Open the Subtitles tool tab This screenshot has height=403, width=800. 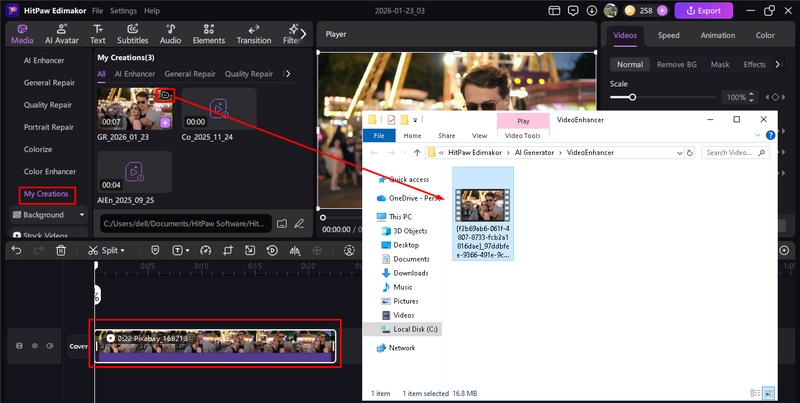pos(133,34)
